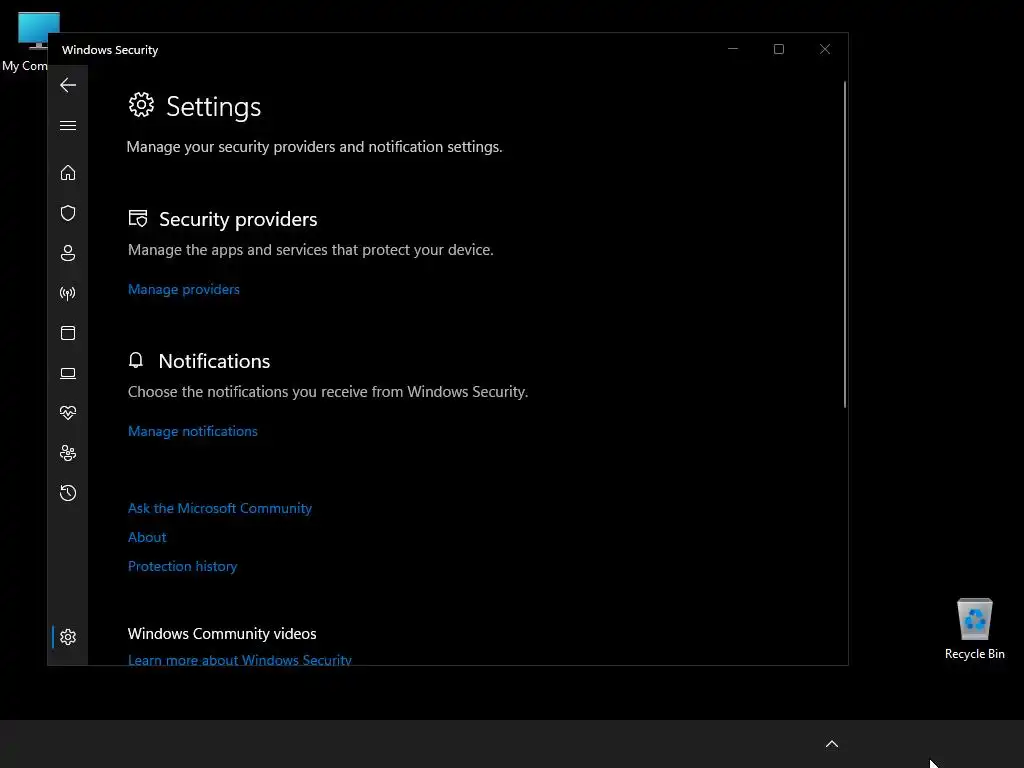The image size is (1024, 768).
Task: Open Virus & threat protection shield icon
Action: point(68,213)
